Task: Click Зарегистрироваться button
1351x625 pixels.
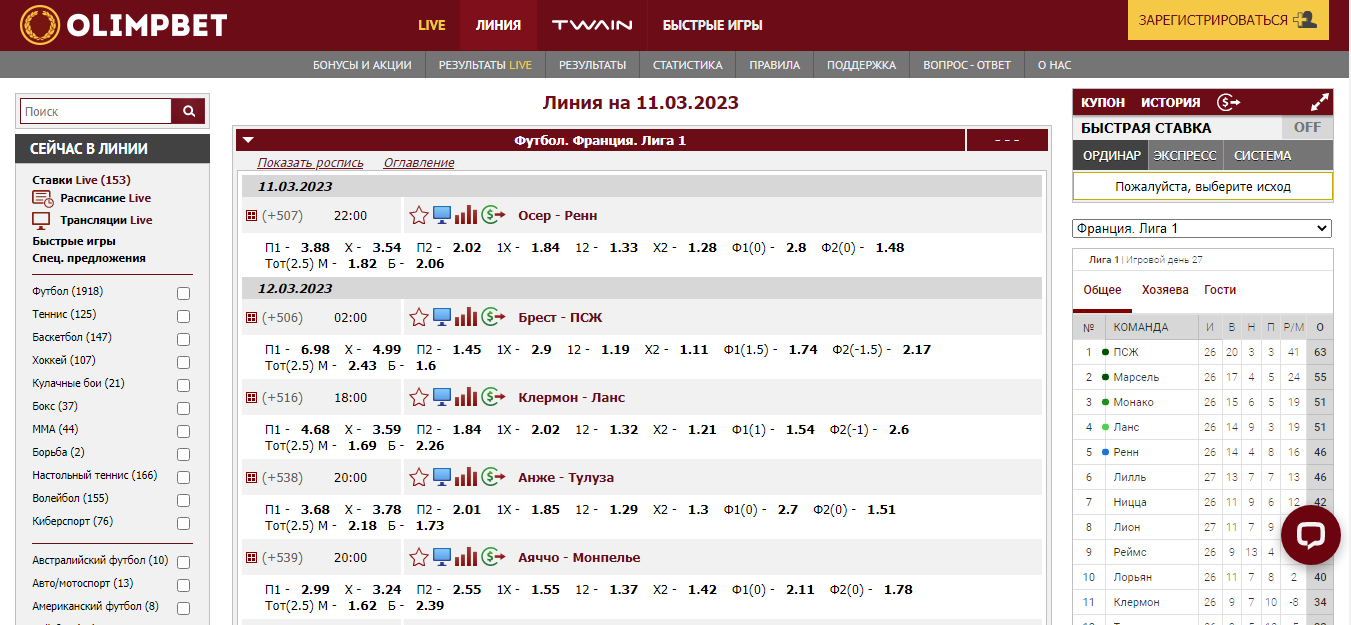Action: coord(1228,20)
